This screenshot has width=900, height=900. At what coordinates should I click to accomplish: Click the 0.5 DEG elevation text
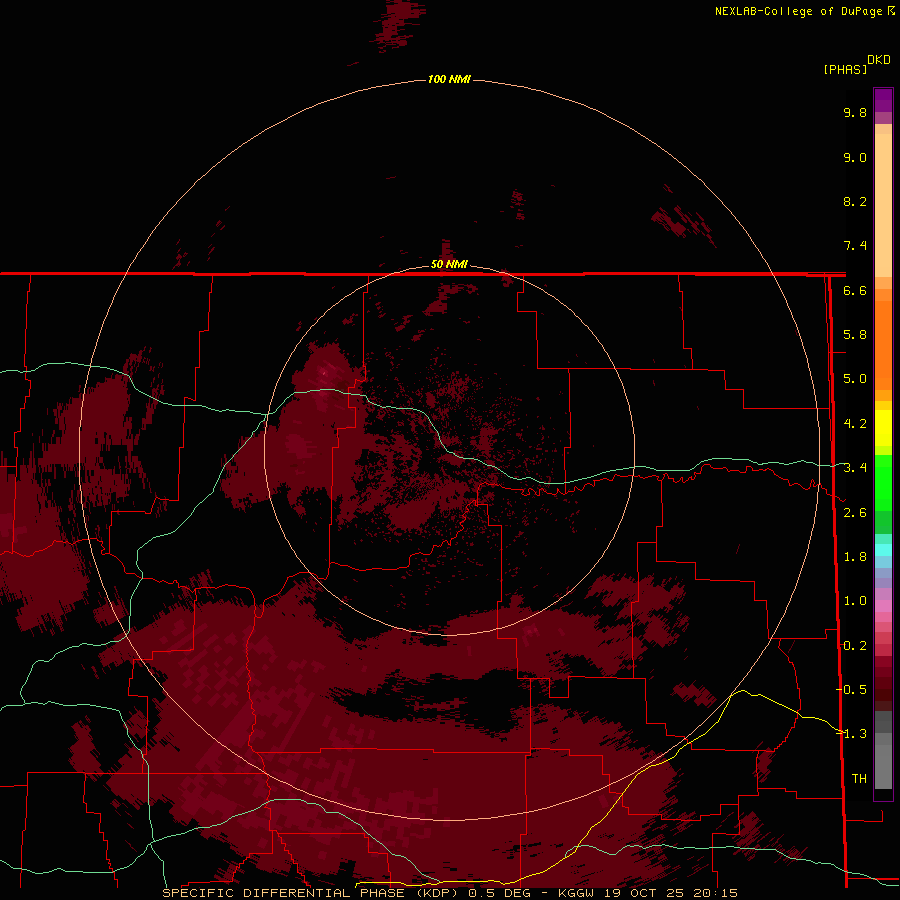[x=499, y=893]
